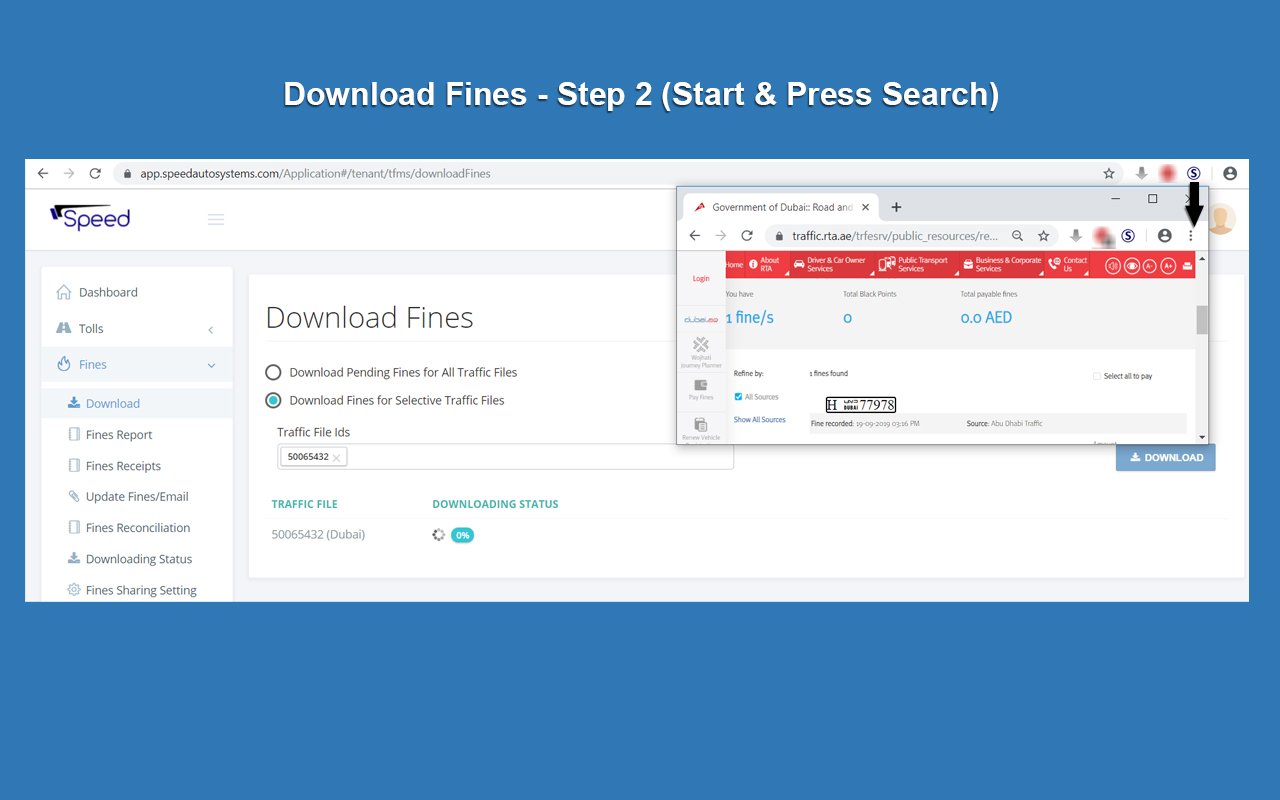Select the Dashboard icon in the sidebar

62,291
